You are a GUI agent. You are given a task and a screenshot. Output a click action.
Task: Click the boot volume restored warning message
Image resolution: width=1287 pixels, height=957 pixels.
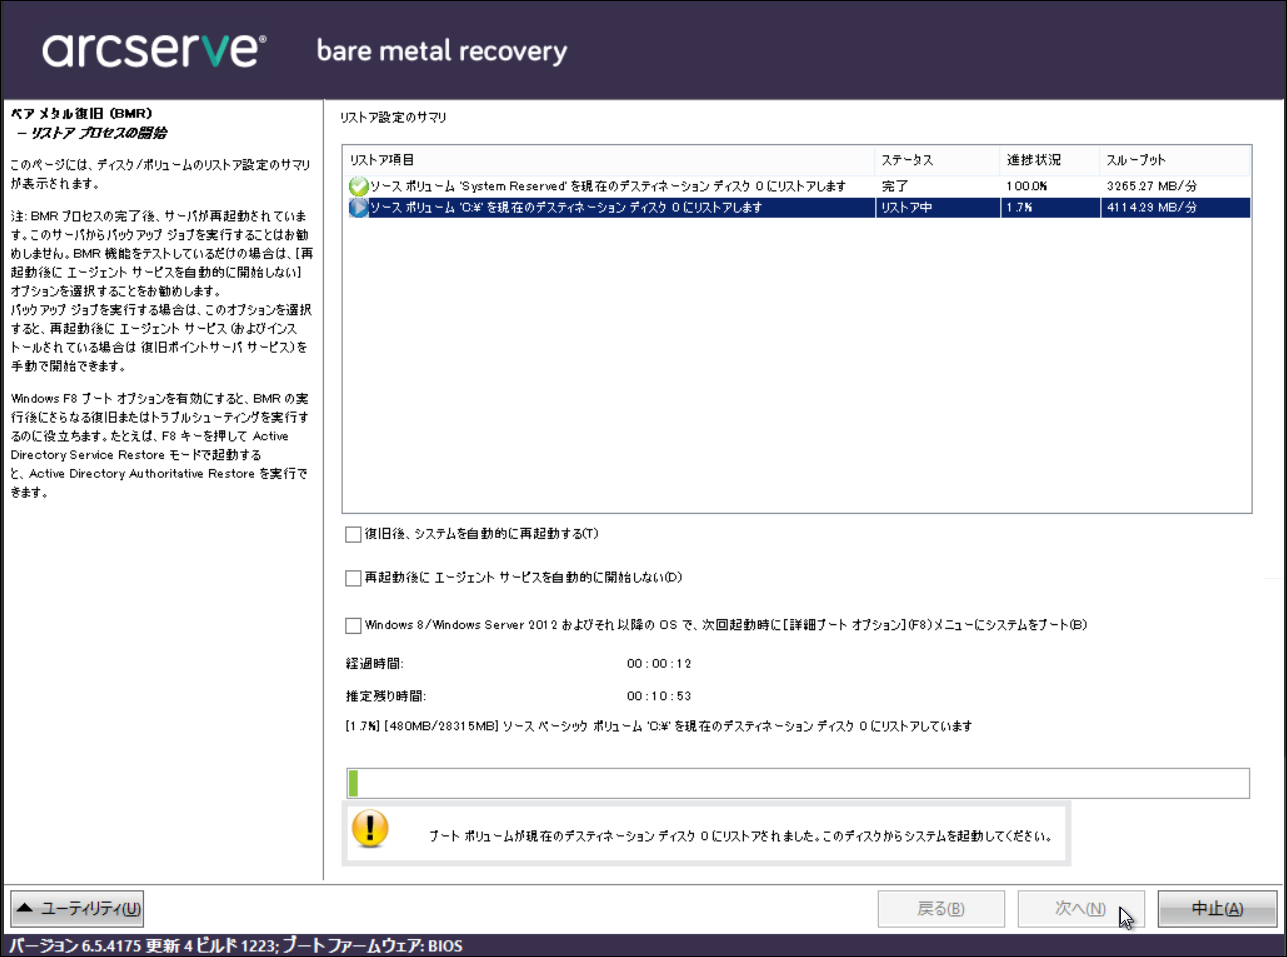741,836
